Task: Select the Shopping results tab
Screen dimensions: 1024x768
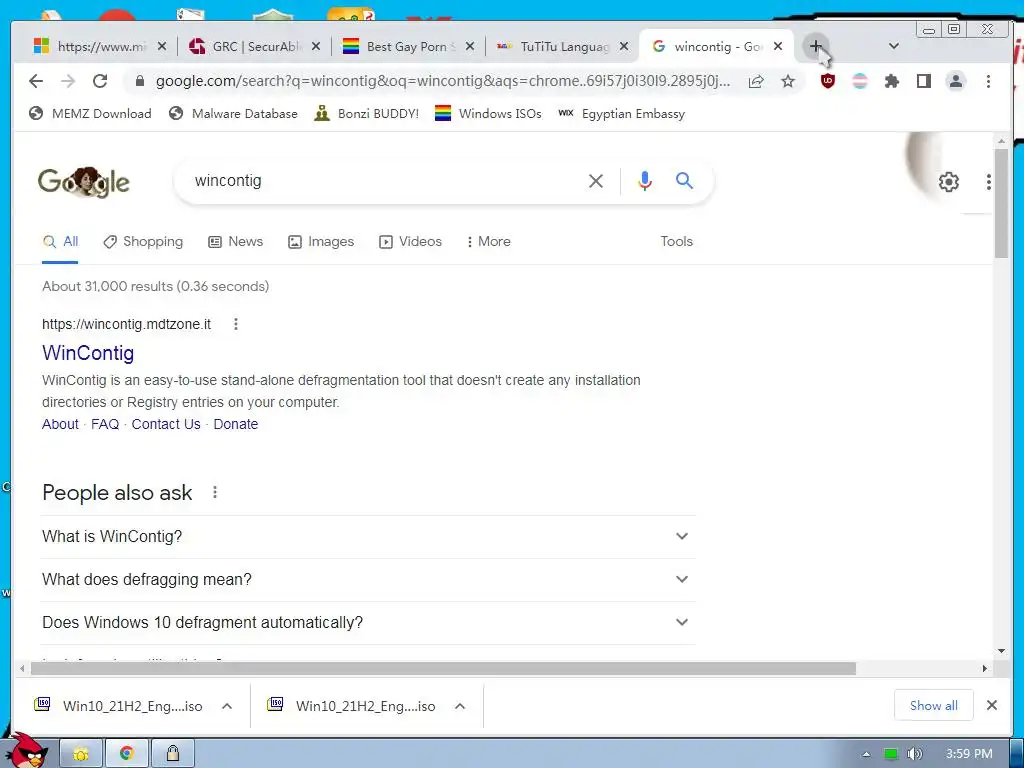Action: (143, 242)
